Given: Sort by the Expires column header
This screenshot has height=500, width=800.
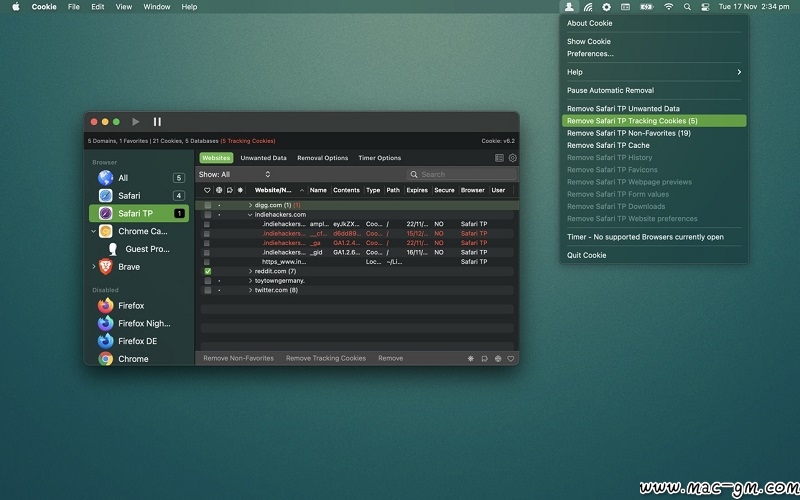Looking at the screenshot, I should (x=417, y=190).
